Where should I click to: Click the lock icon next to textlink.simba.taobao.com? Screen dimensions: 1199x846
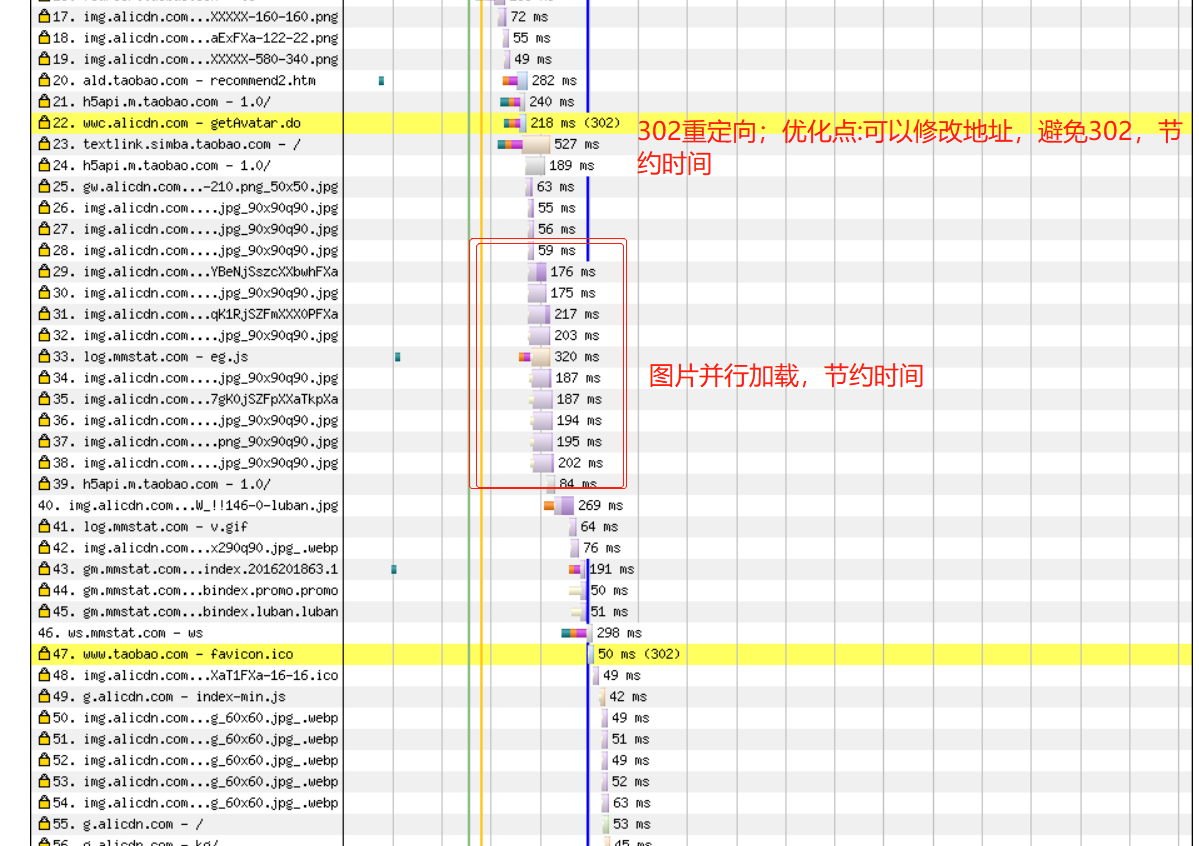tap(44, 144)
